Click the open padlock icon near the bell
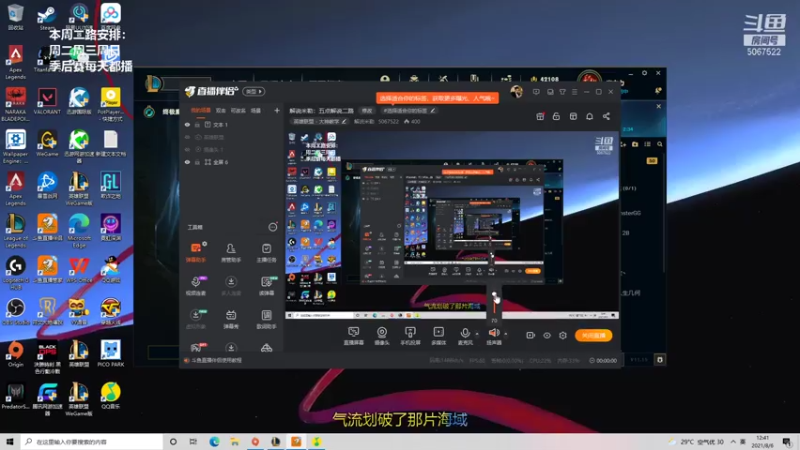This screenshot has height=450, width=800. click(556, 116)
